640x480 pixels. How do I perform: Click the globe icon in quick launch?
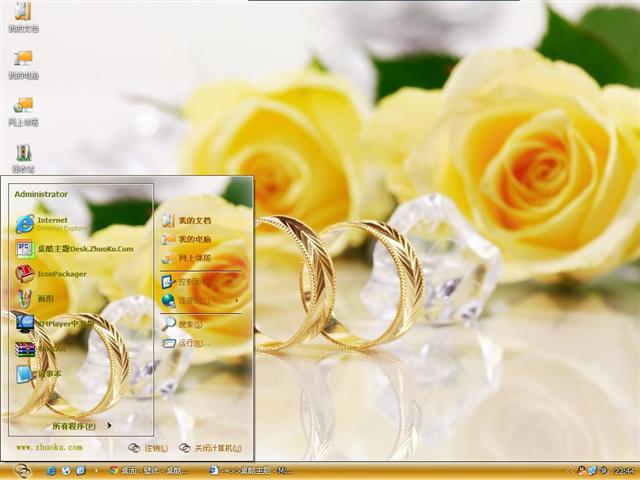[66, 471]
